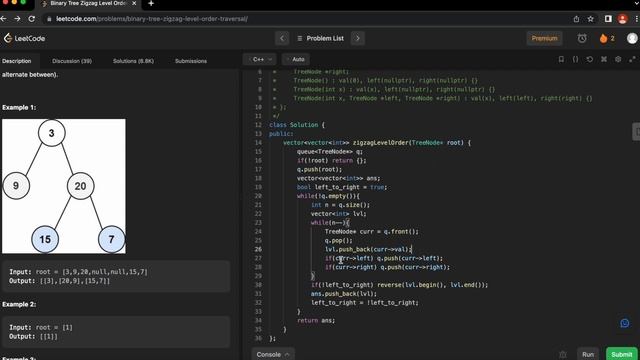Click the browser forward arrow
Screen dimensions: 640x360
pos(17,19)
